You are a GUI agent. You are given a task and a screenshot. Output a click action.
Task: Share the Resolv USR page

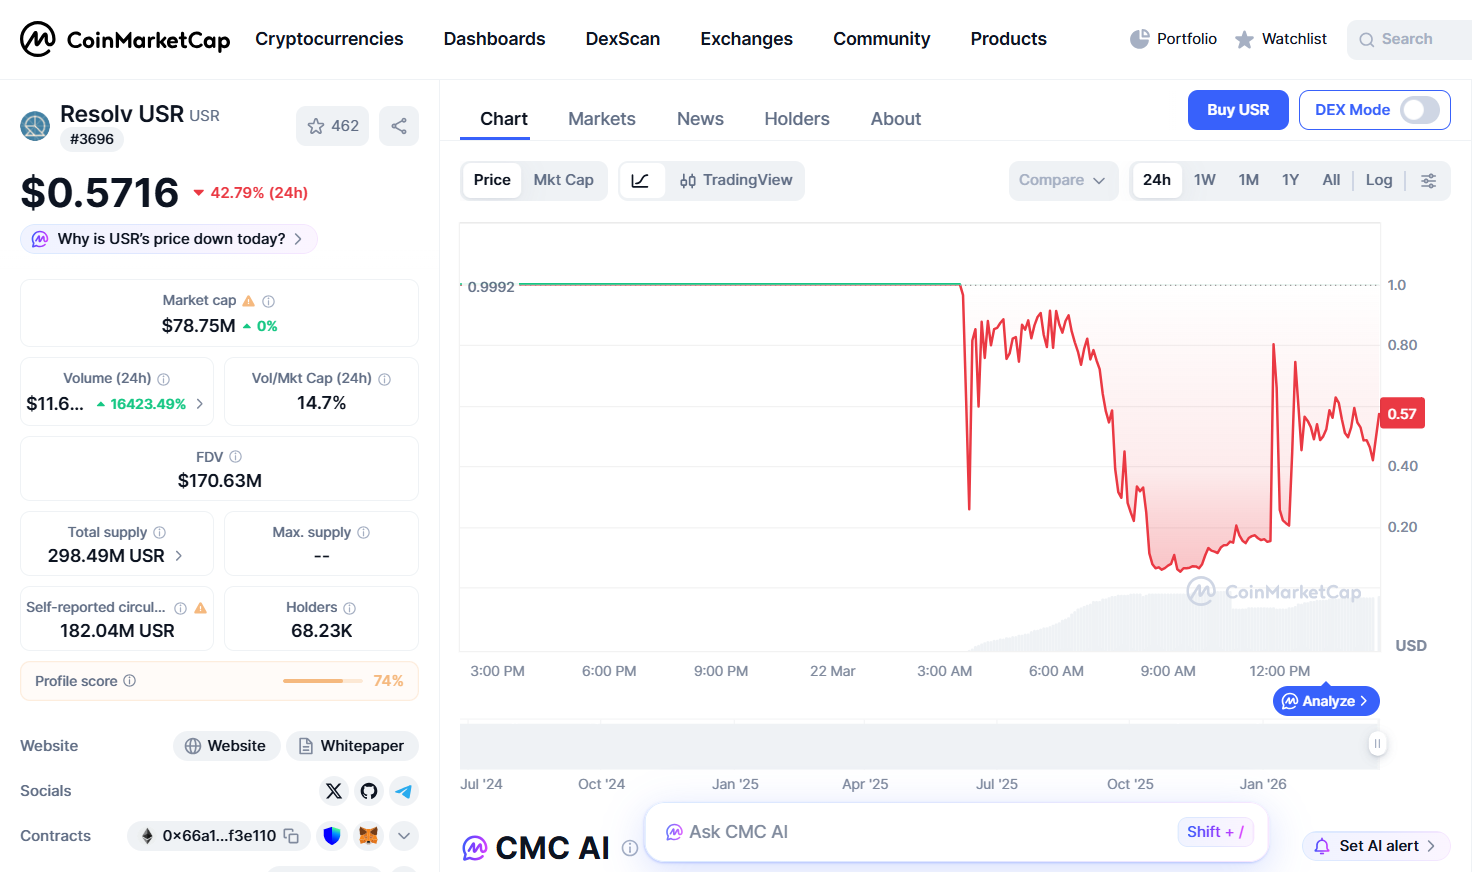tap(399, 125)
